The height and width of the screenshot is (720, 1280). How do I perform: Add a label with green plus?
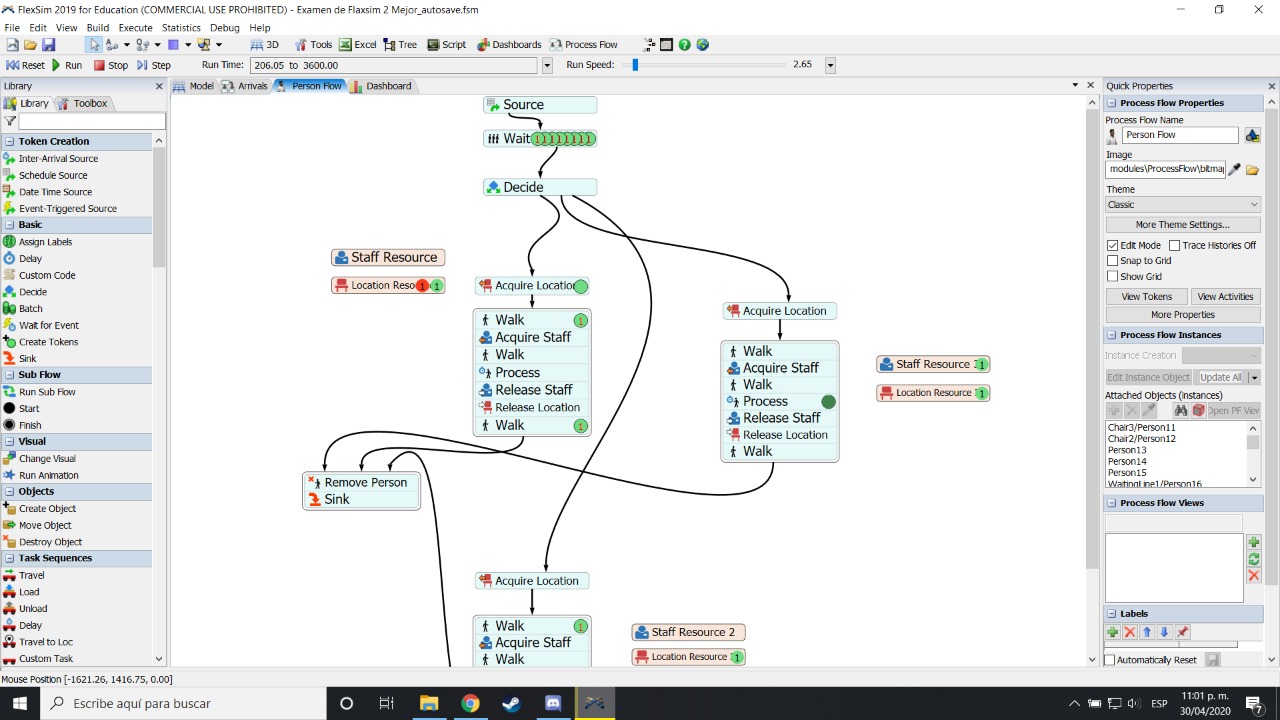[1112, 632]
